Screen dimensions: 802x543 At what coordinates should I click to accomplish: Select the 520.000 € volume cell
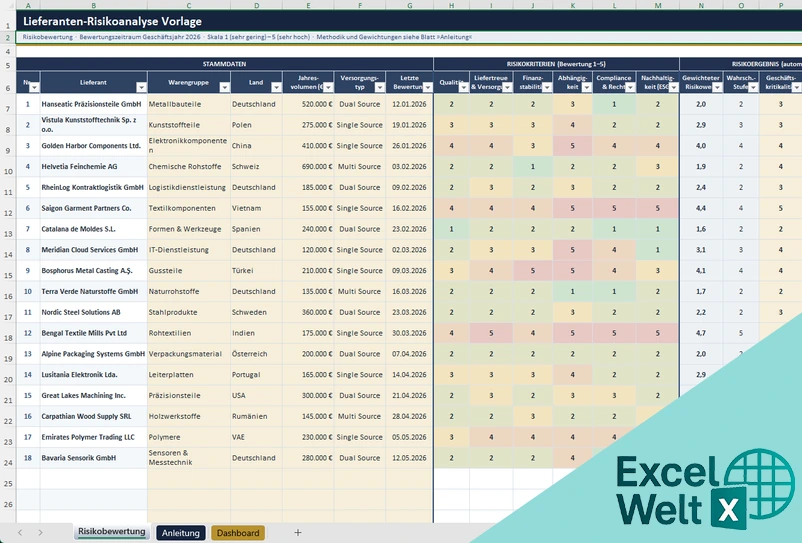click(308, 104)
